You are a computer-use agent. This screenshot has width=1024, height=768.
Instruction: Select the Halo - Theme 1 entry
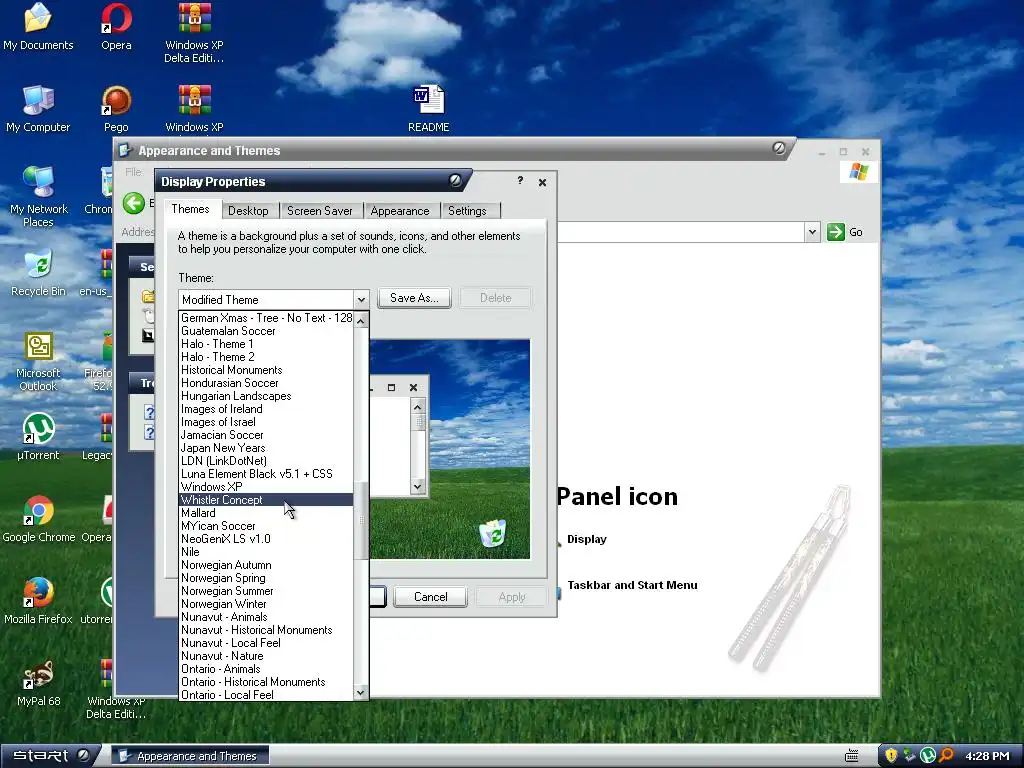point(266,344)
